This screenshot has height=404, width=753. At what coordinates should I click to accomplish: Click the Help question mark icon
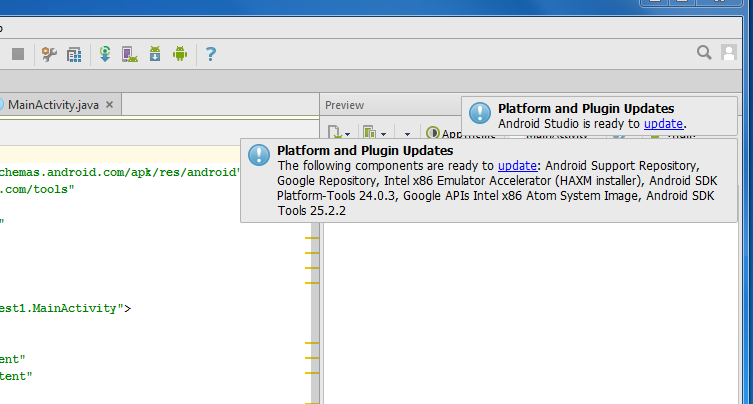pos(210,54)
